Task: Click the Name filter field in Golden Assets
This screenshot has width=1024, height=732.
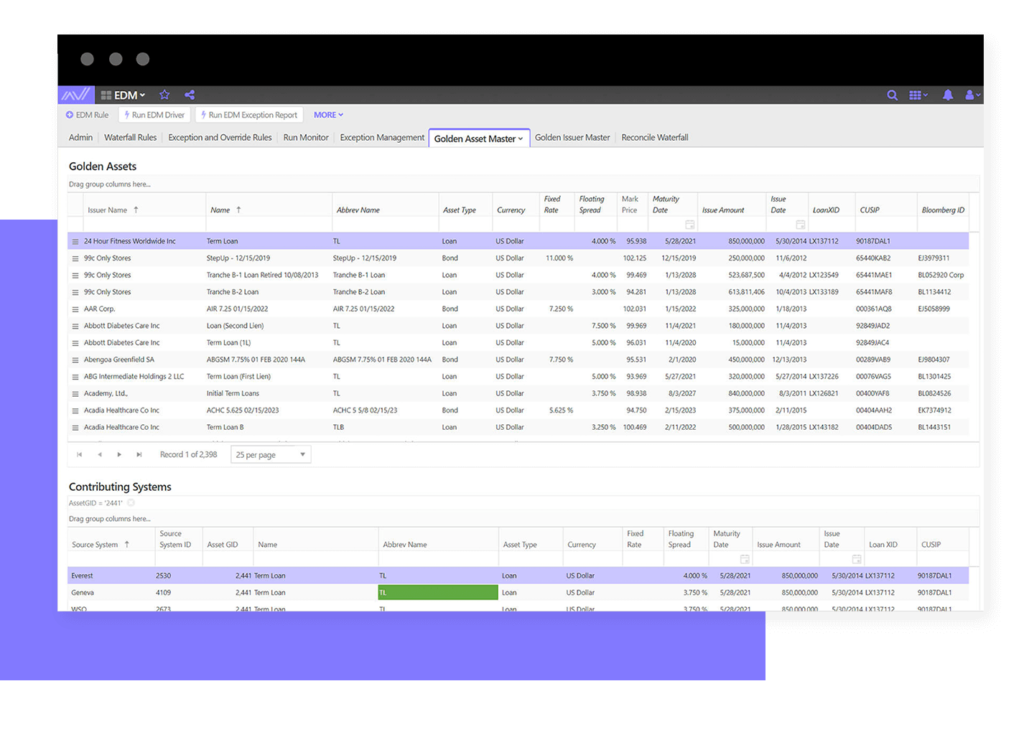Action: pos(269,225)
